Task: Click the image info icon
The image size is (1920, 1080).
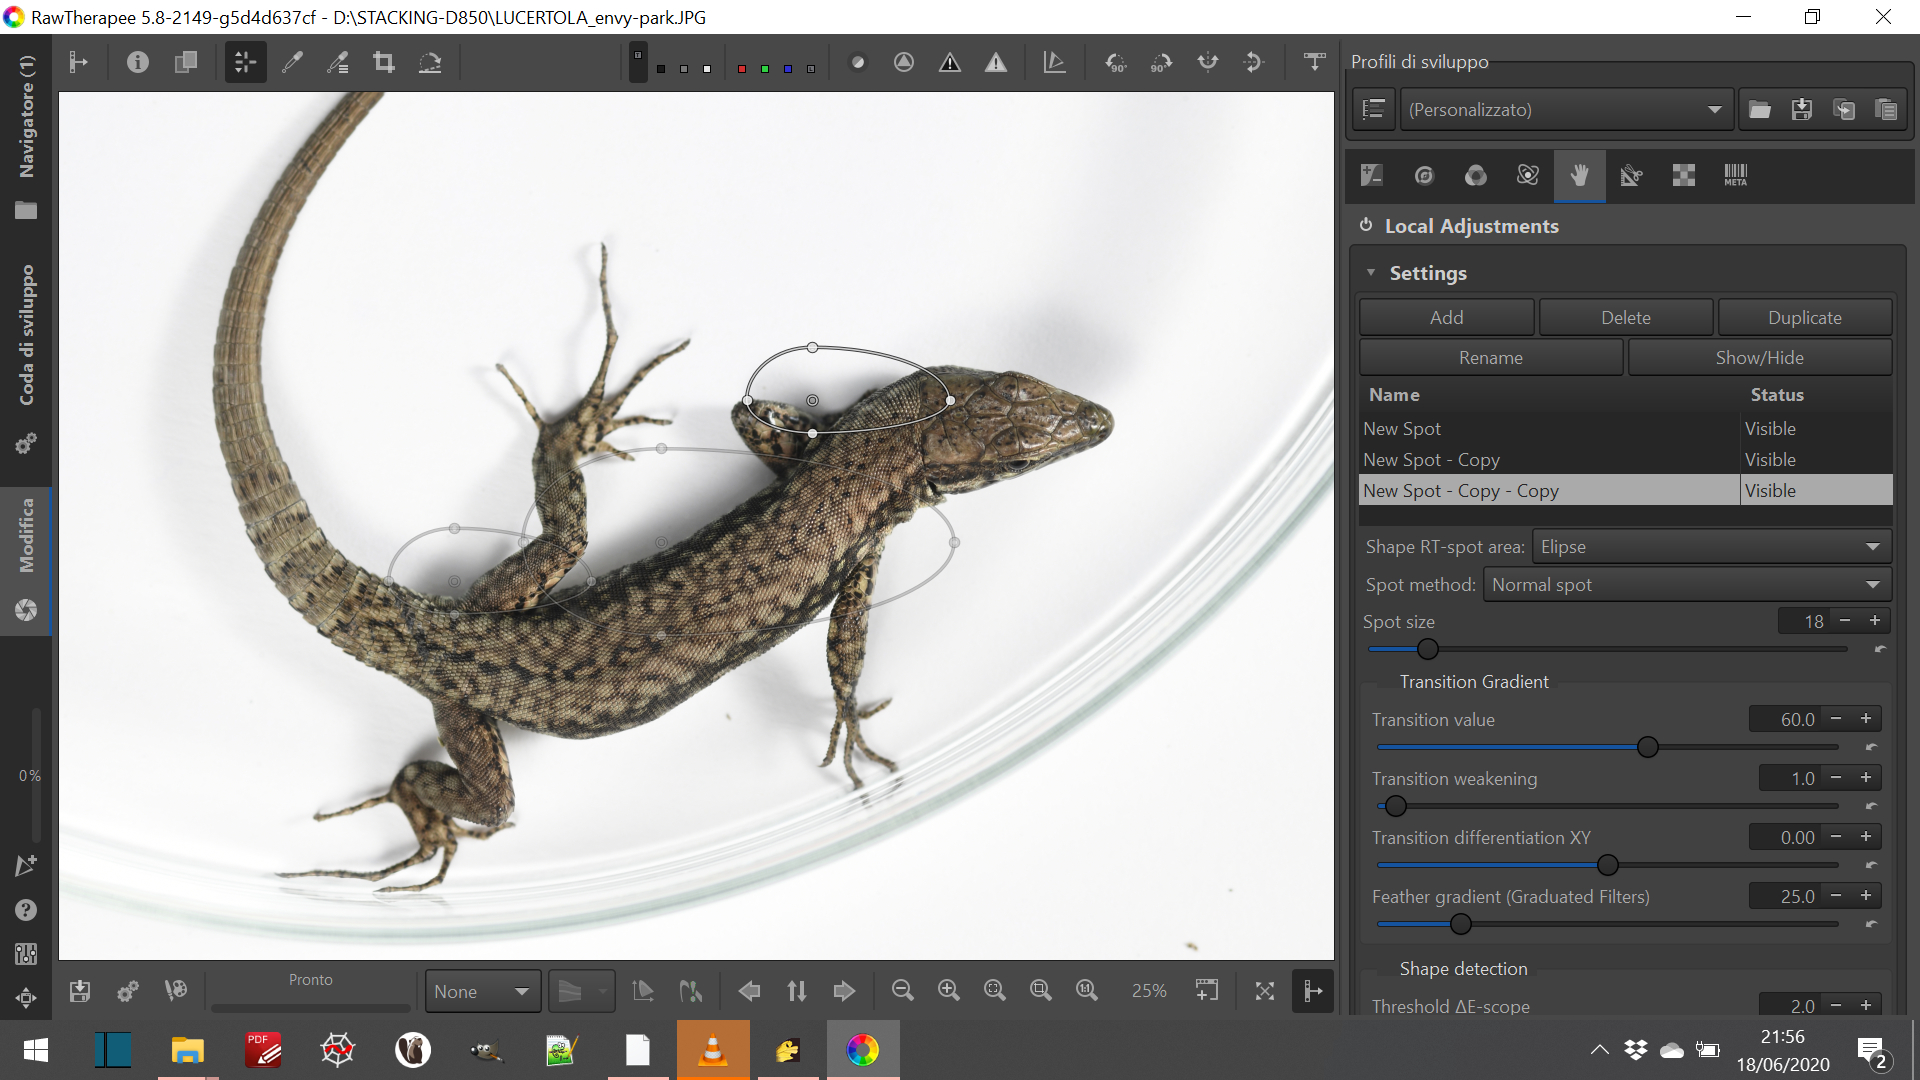Action: tap(138, 63)
